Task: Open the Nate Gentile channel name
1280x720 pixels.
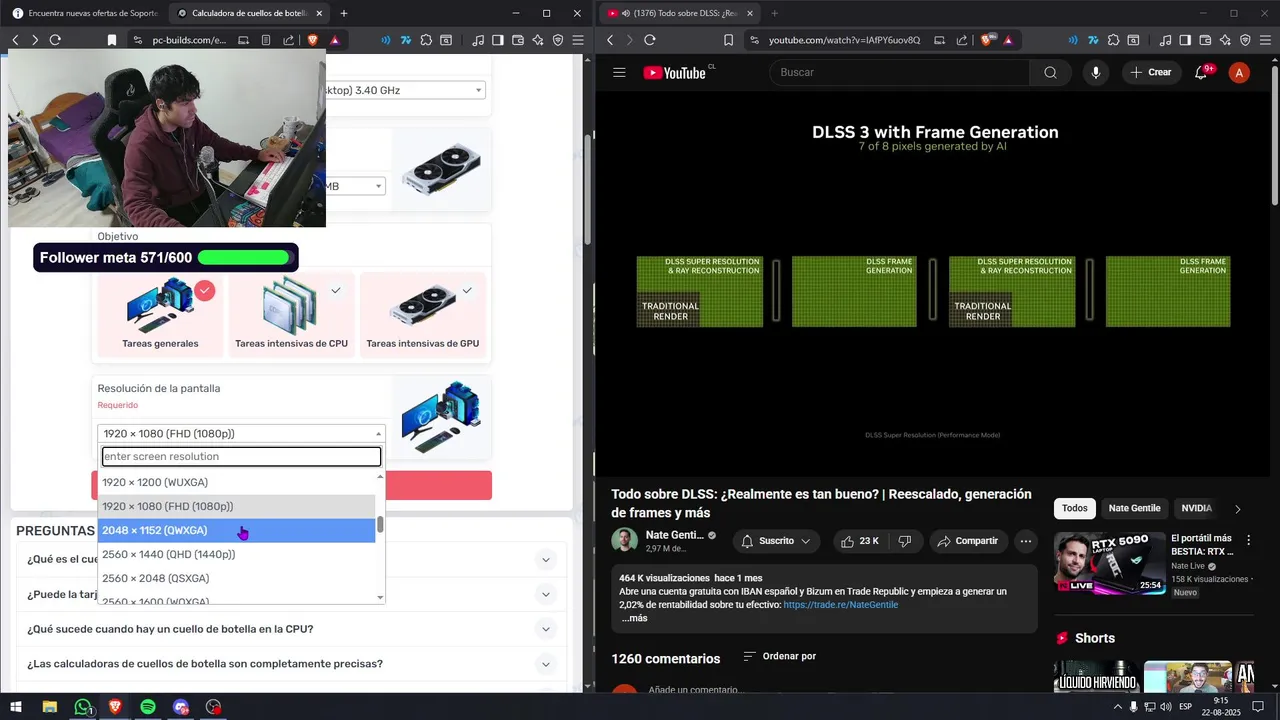Action: point(674,535)
